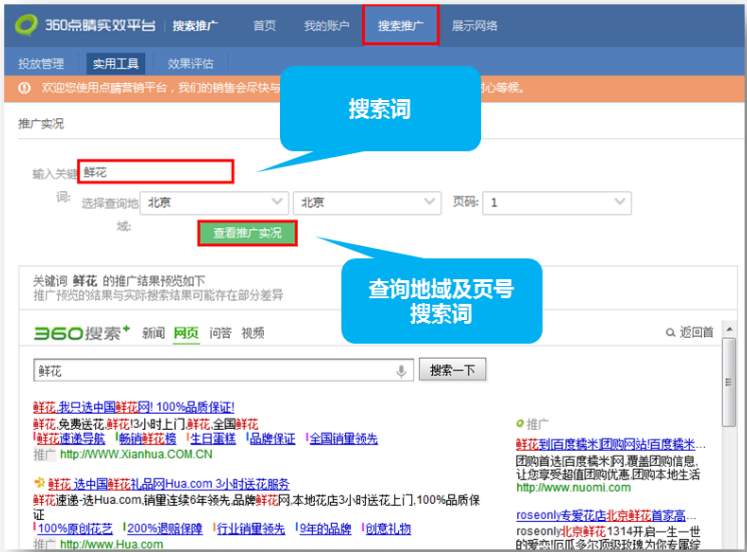This screenshot has height=552, width=747.
Task: Click the 搜索一下 button
Action: click(x=453, y=370)
